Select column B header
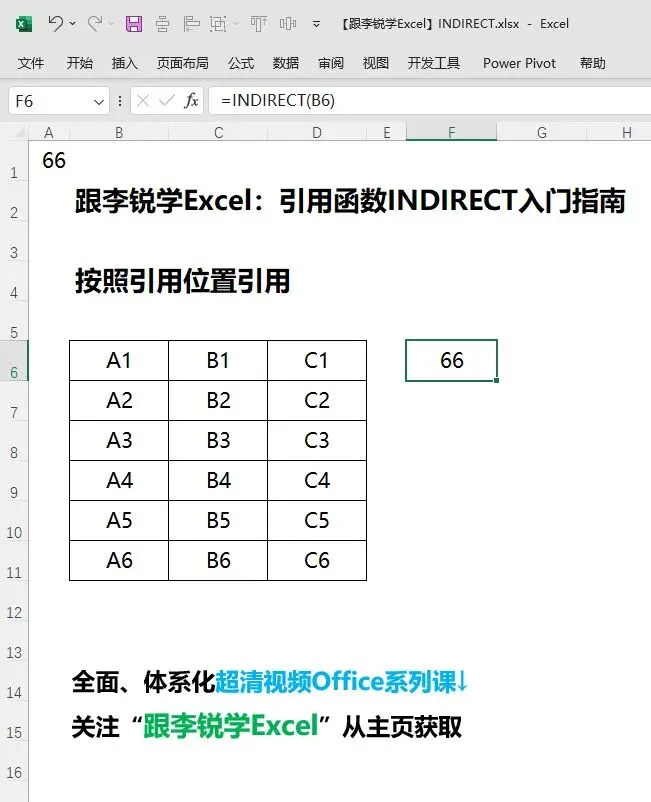651x802 pixels. [119, 133]
